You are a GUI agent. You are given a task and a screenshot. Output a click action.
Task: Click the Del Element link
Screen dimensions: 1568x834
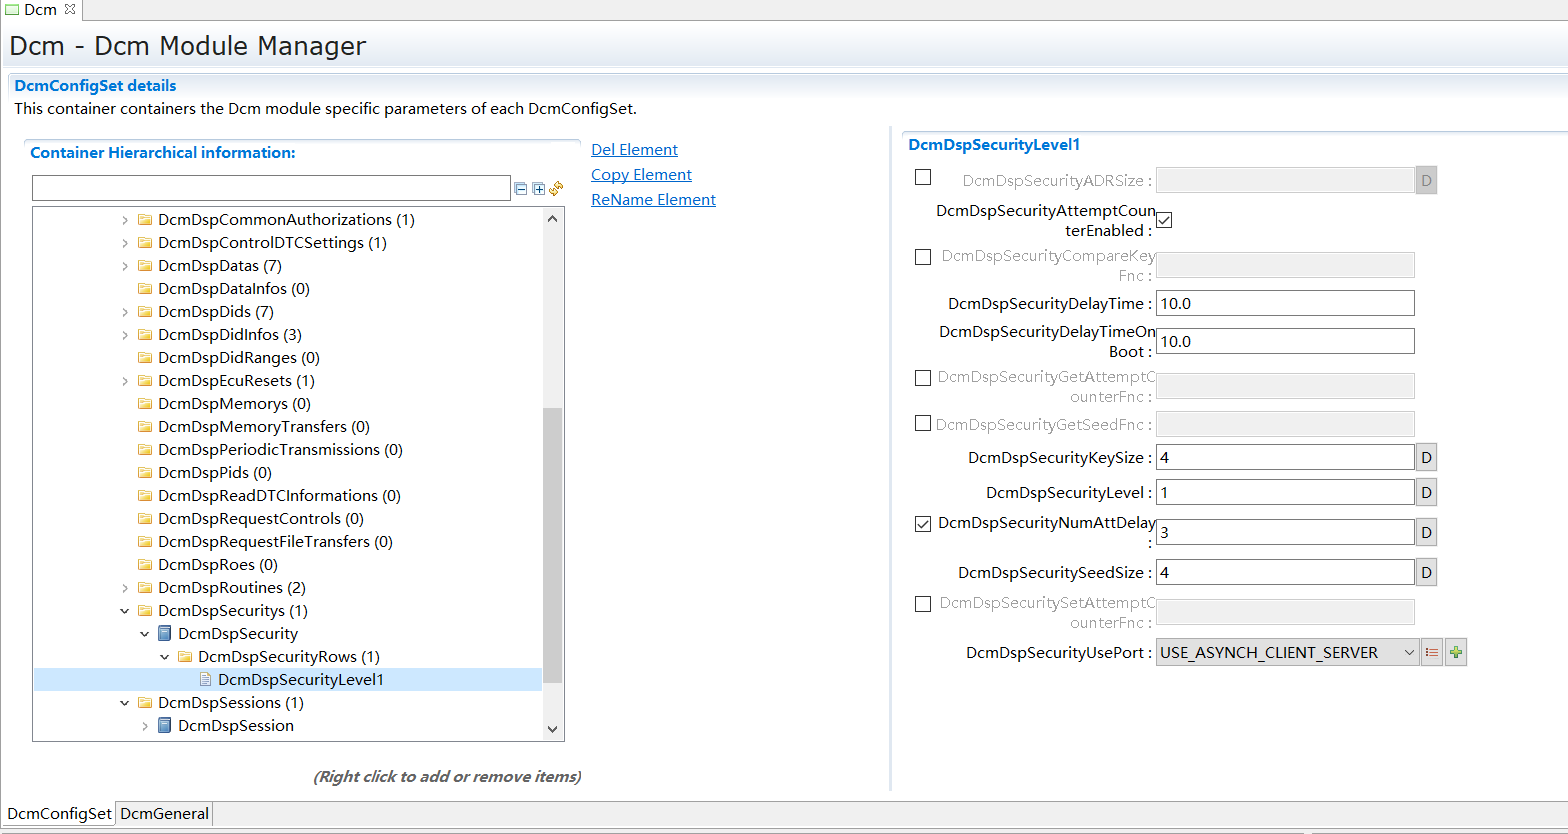[634, 150]
